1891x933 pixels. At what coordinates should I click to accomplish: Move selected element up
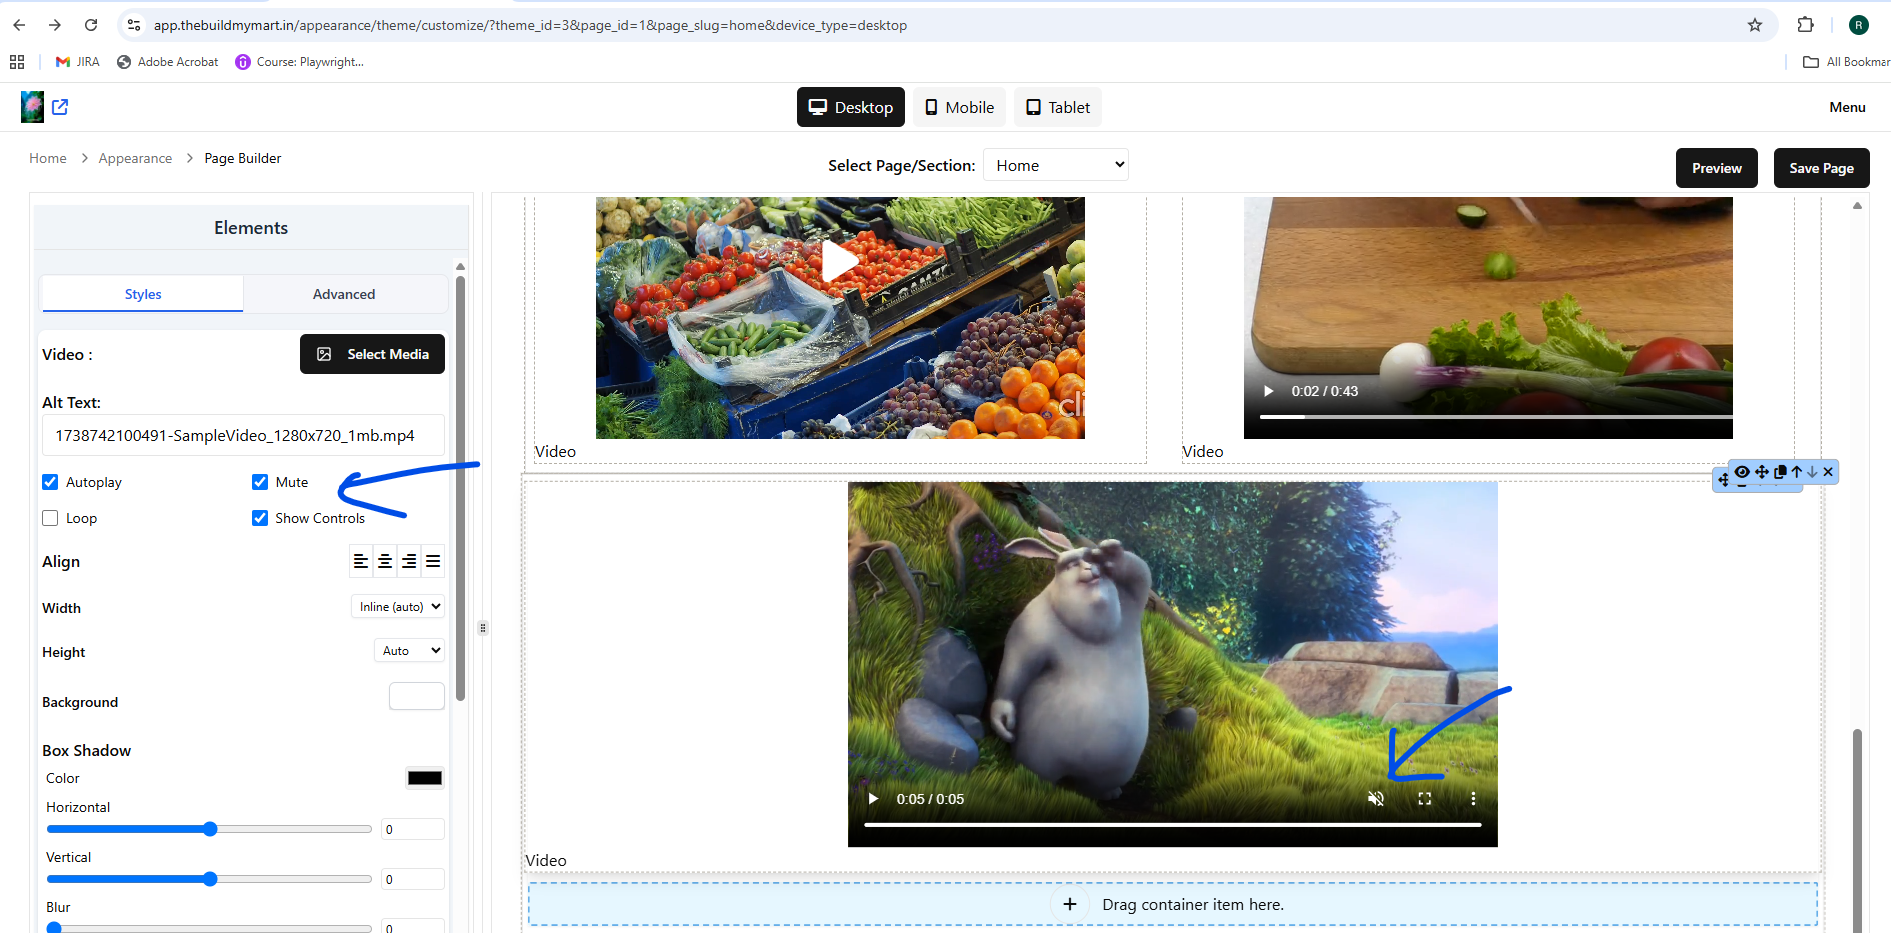pyautogui.click(x=1797, y=472)
